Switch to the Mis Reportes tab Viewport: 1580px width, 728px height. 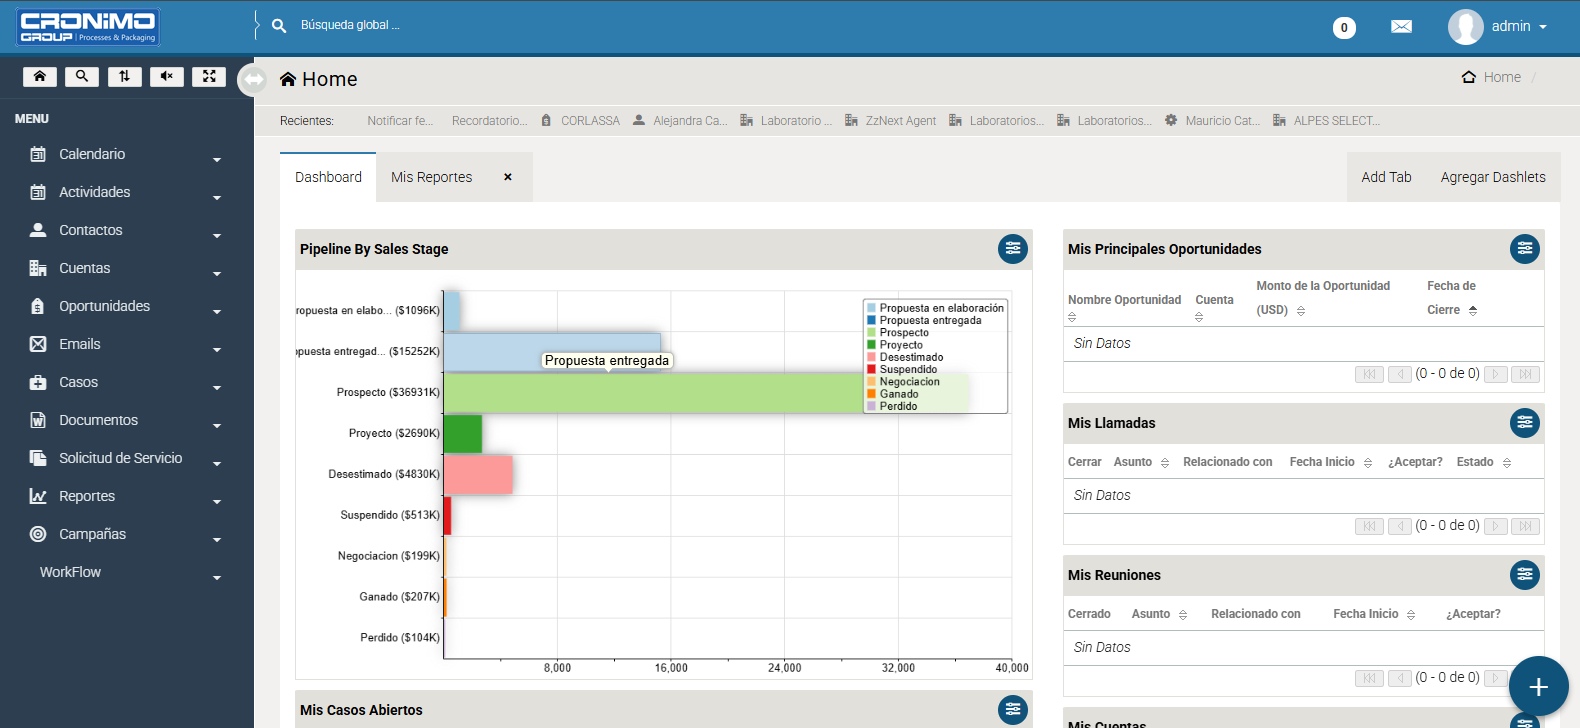(431, 177)
